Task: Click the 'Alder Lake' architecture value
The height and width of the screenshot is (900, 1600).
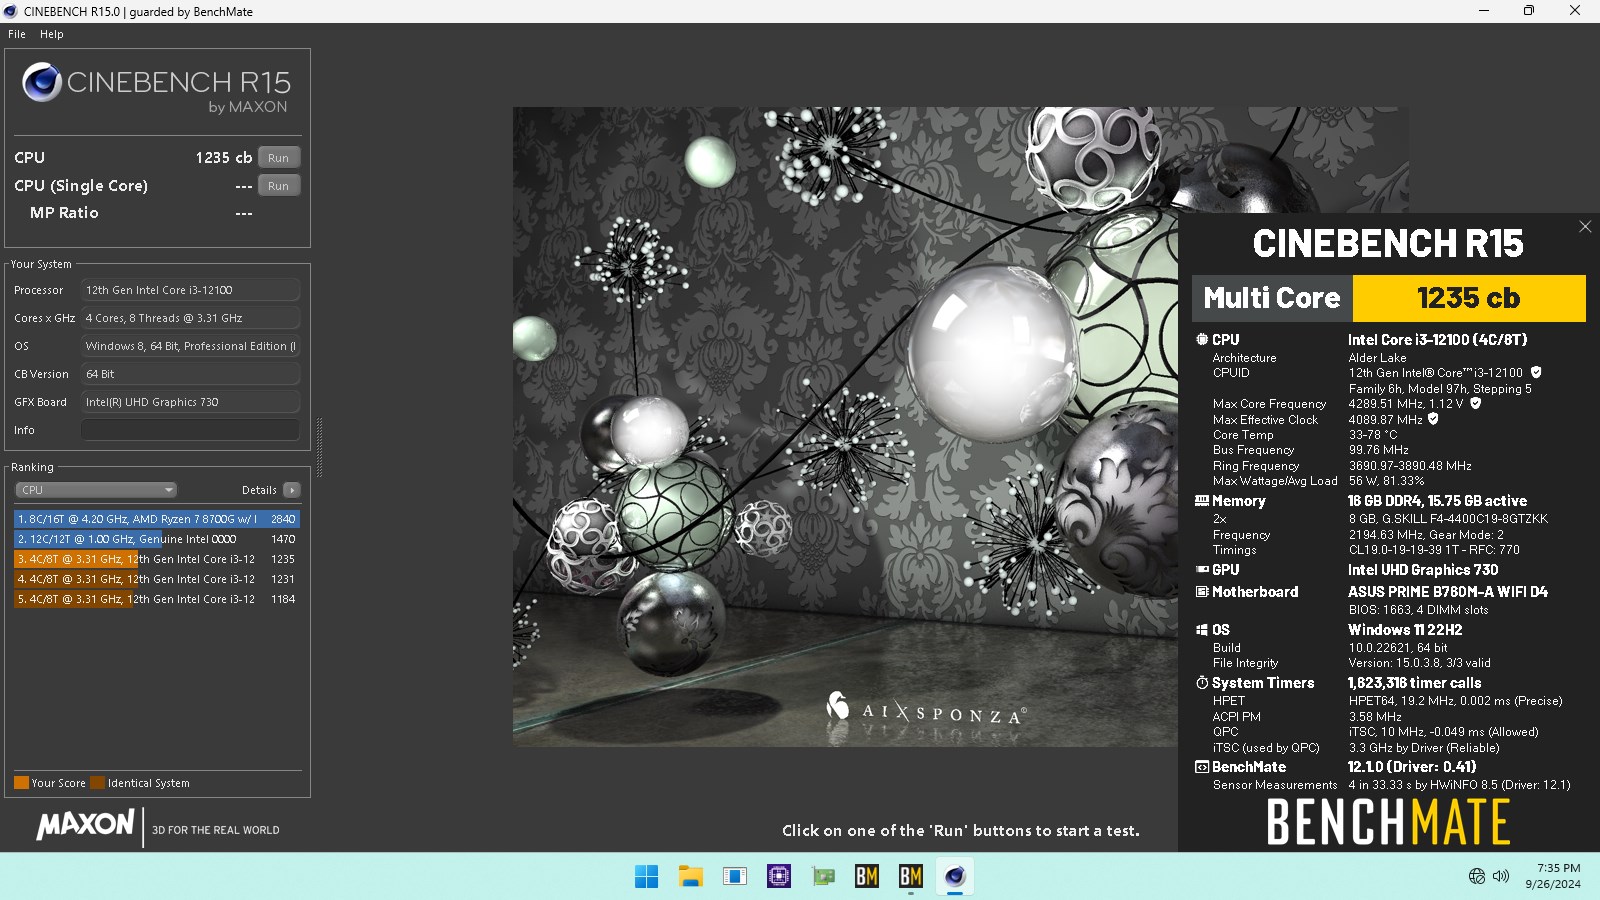Action: tap(1377, 358)
